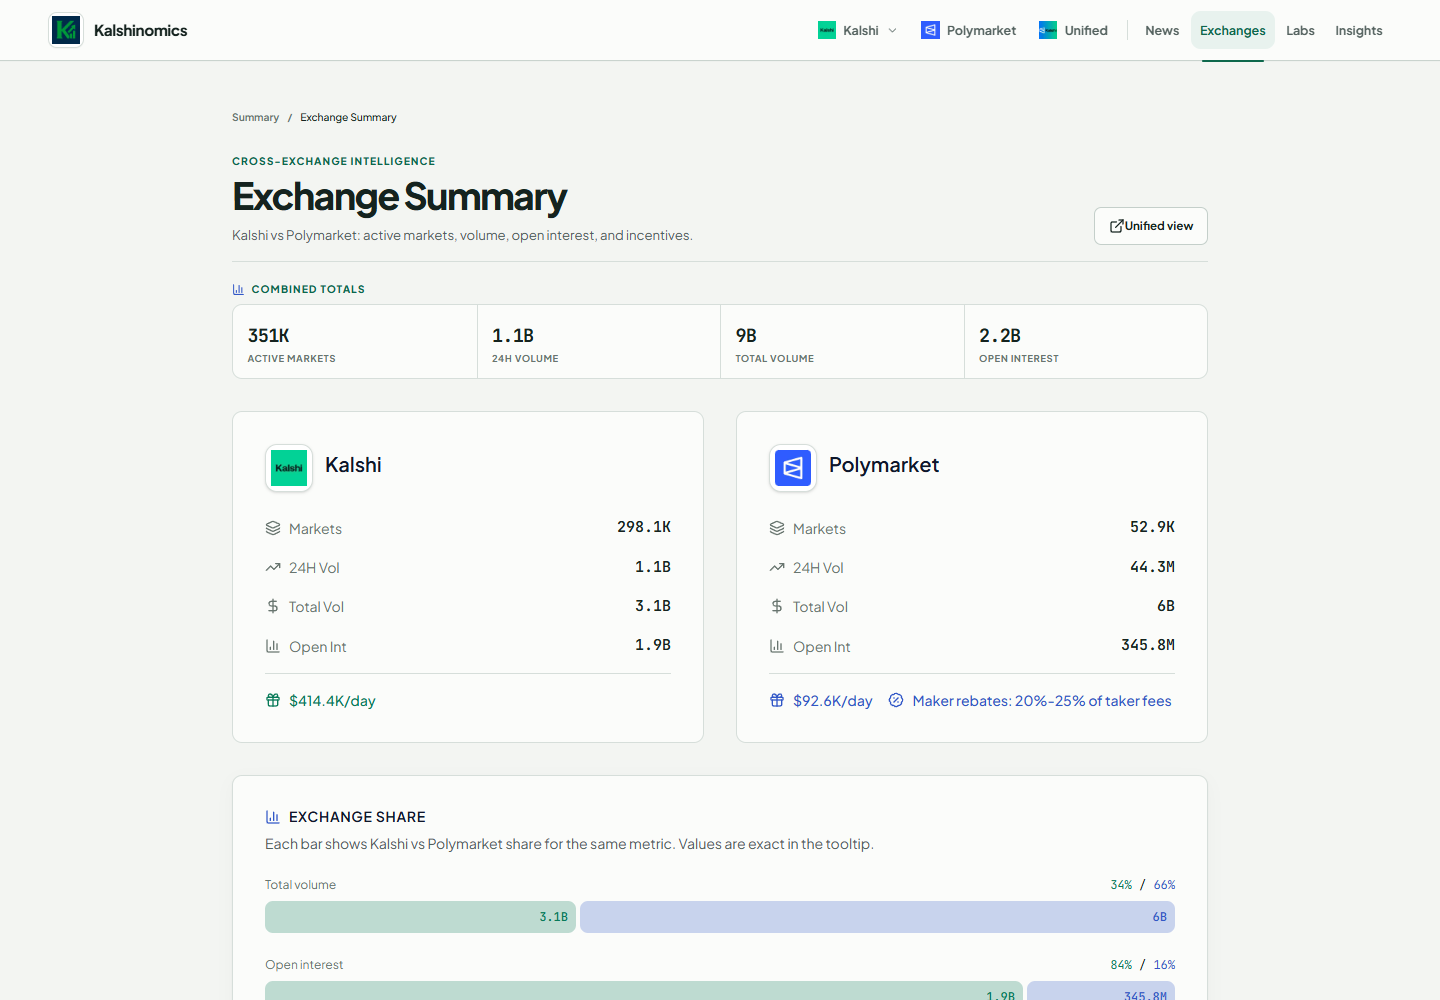Click the CROSS-EXCHANGE INTELLIGENCE label
This screenshot has width=1440, height=1000.
pos(334,161)
